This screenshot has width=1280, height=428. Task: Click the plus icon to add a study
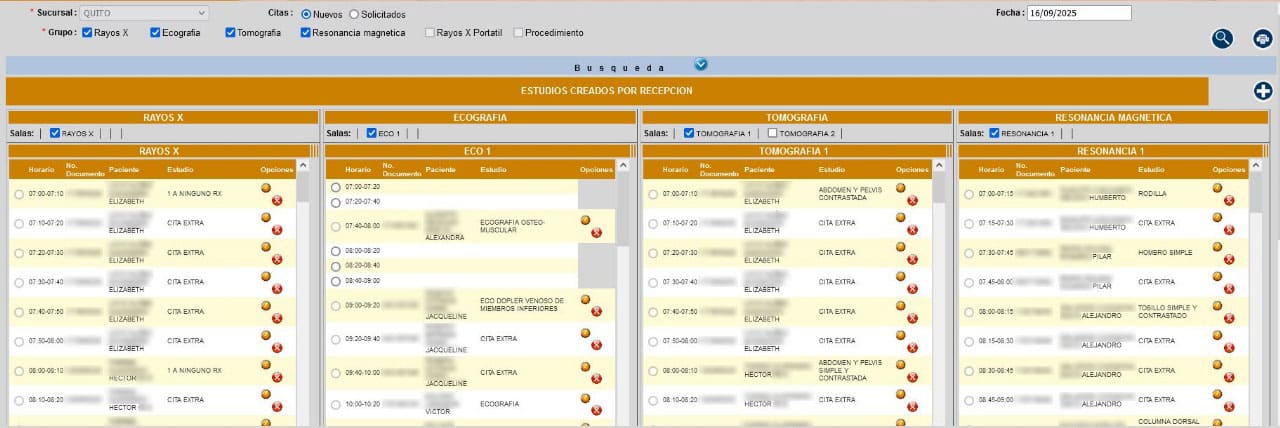click(x=1264, y=91)
